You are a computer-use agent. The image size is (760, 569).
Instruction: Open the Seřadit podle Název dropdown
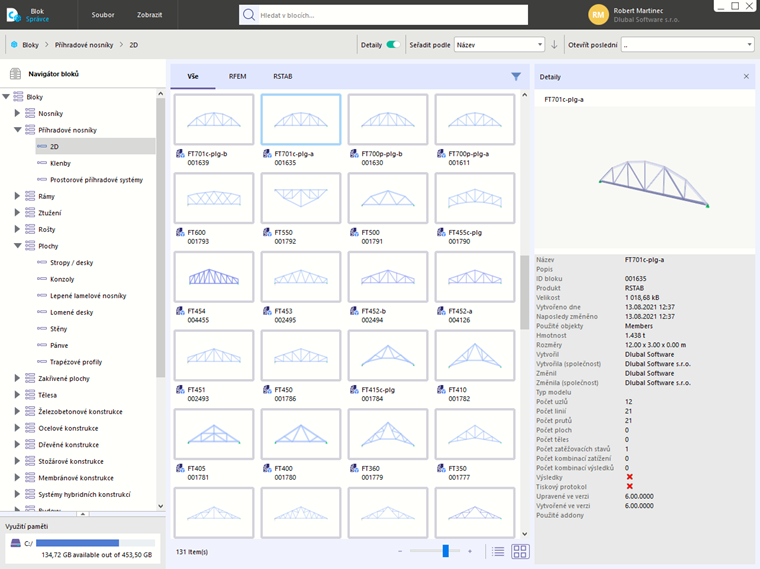tap(499, 45)
